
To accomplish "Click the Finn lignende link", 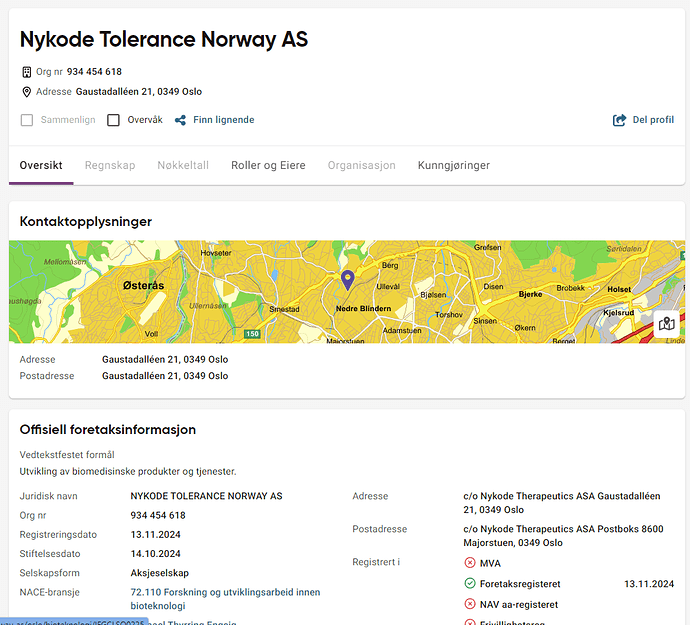I will (224, 120).
